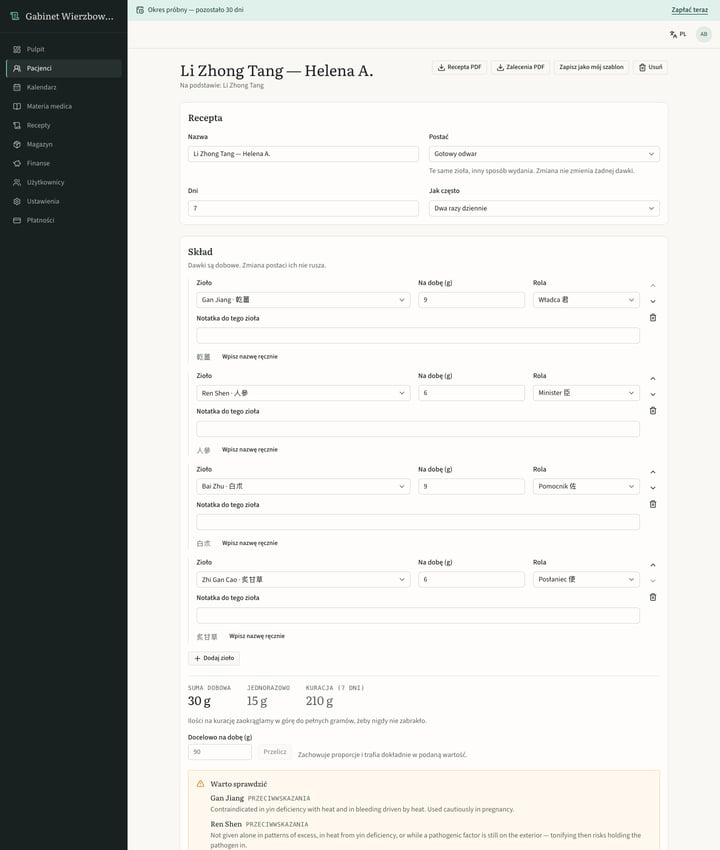720x850 pixels.
Task: Open Użytkownicy section
Action: coord(63,182)
